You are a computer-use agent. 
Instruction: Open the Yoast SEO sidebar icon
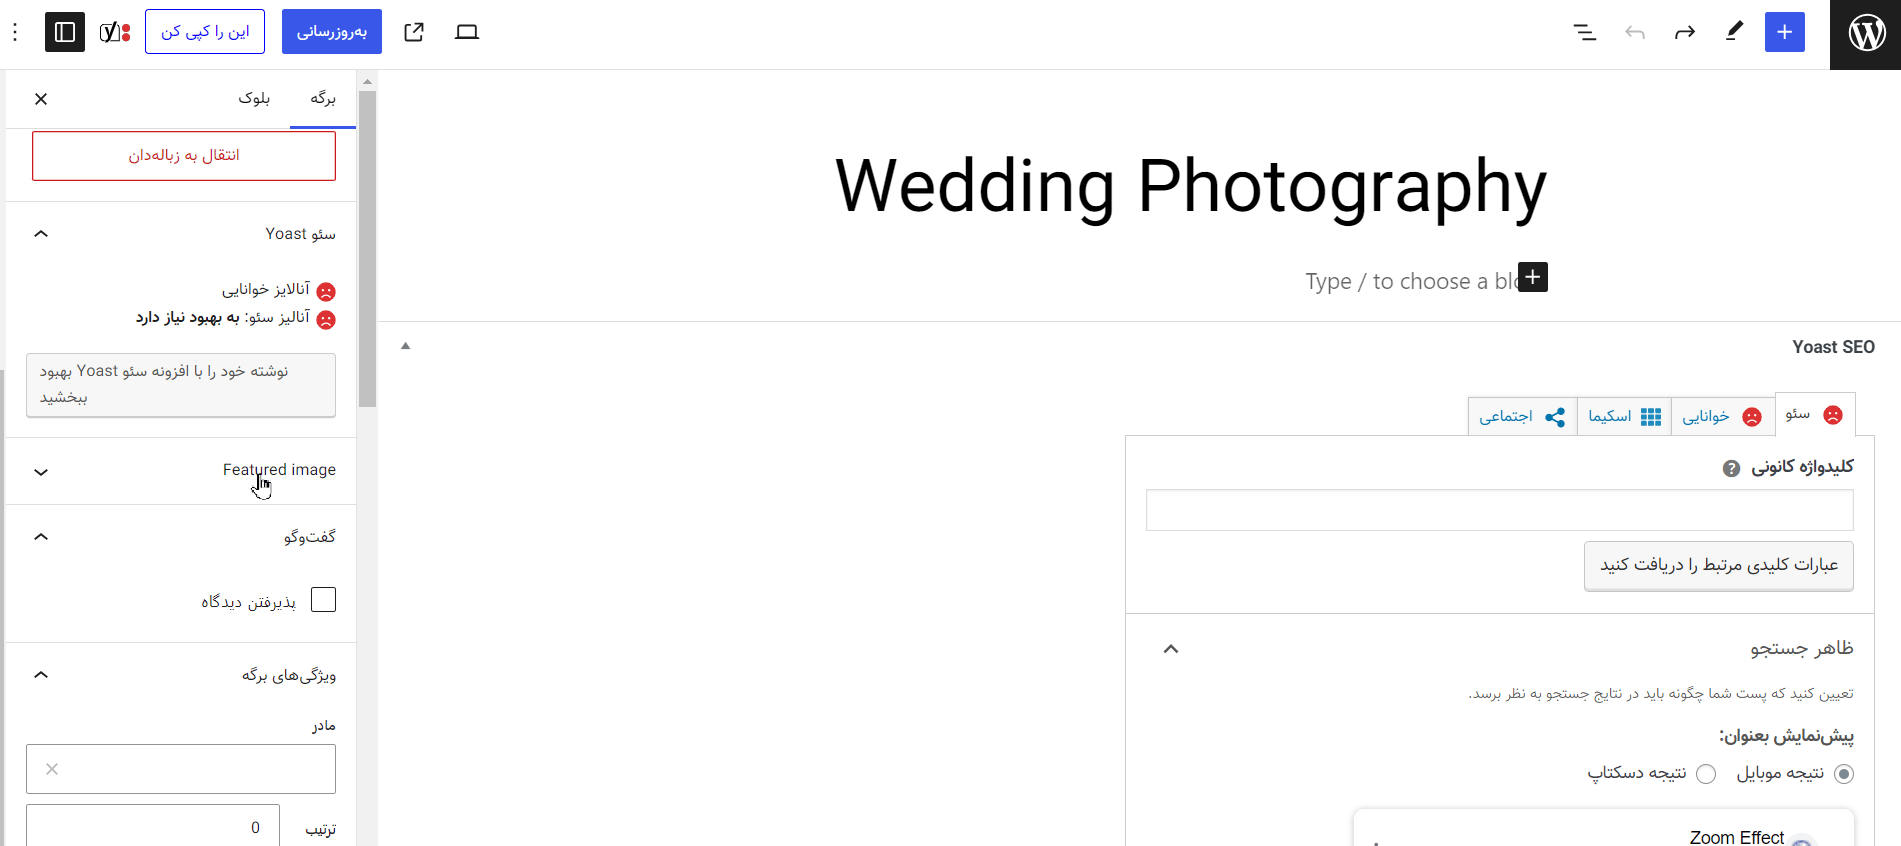pyautogui.click(x=115, y=32)
